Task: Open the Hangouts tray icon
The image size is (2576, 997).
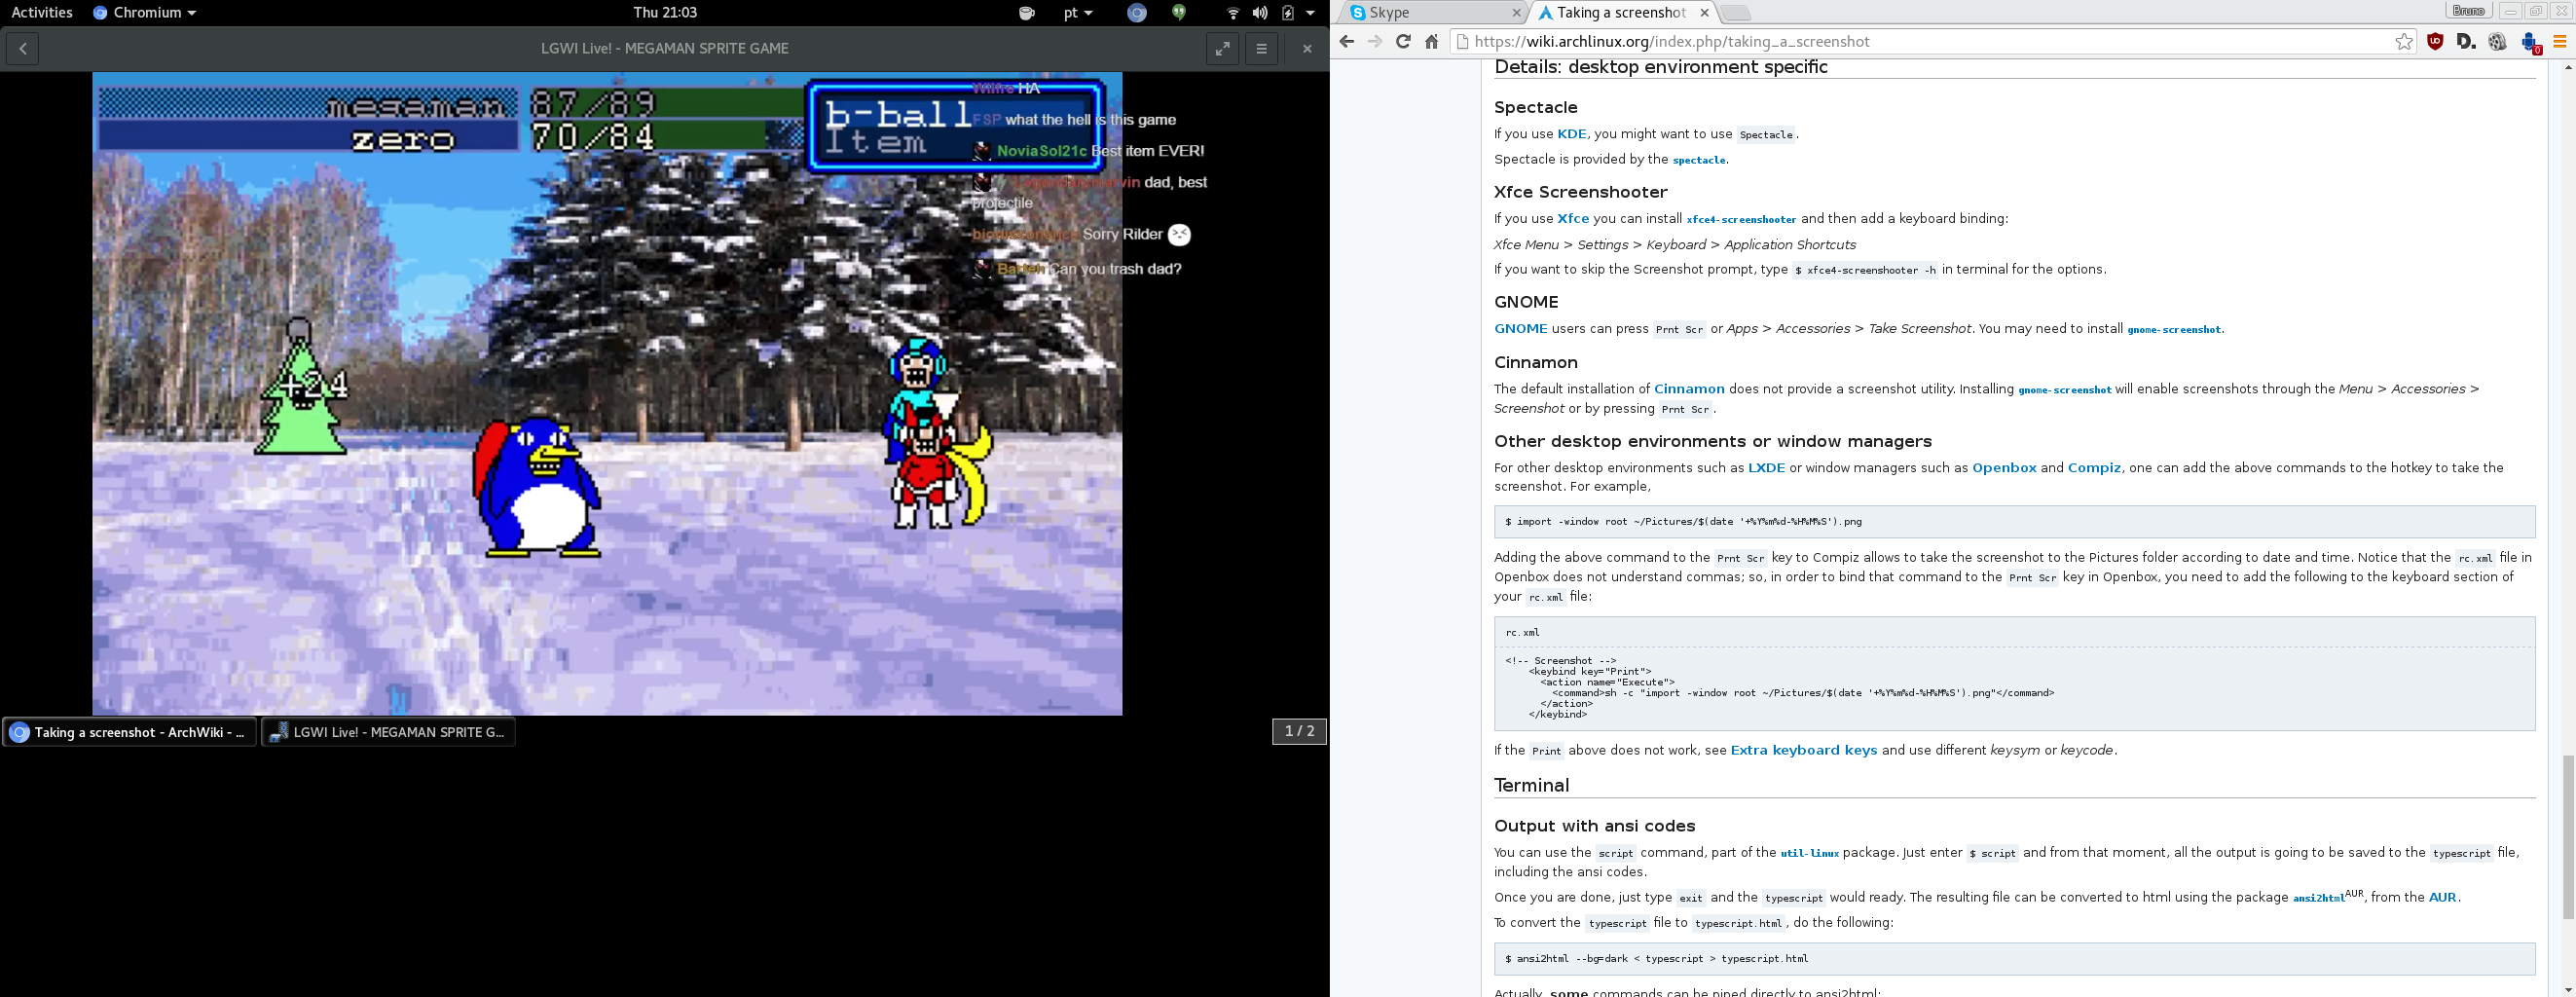Action: tap(1179, 13)
